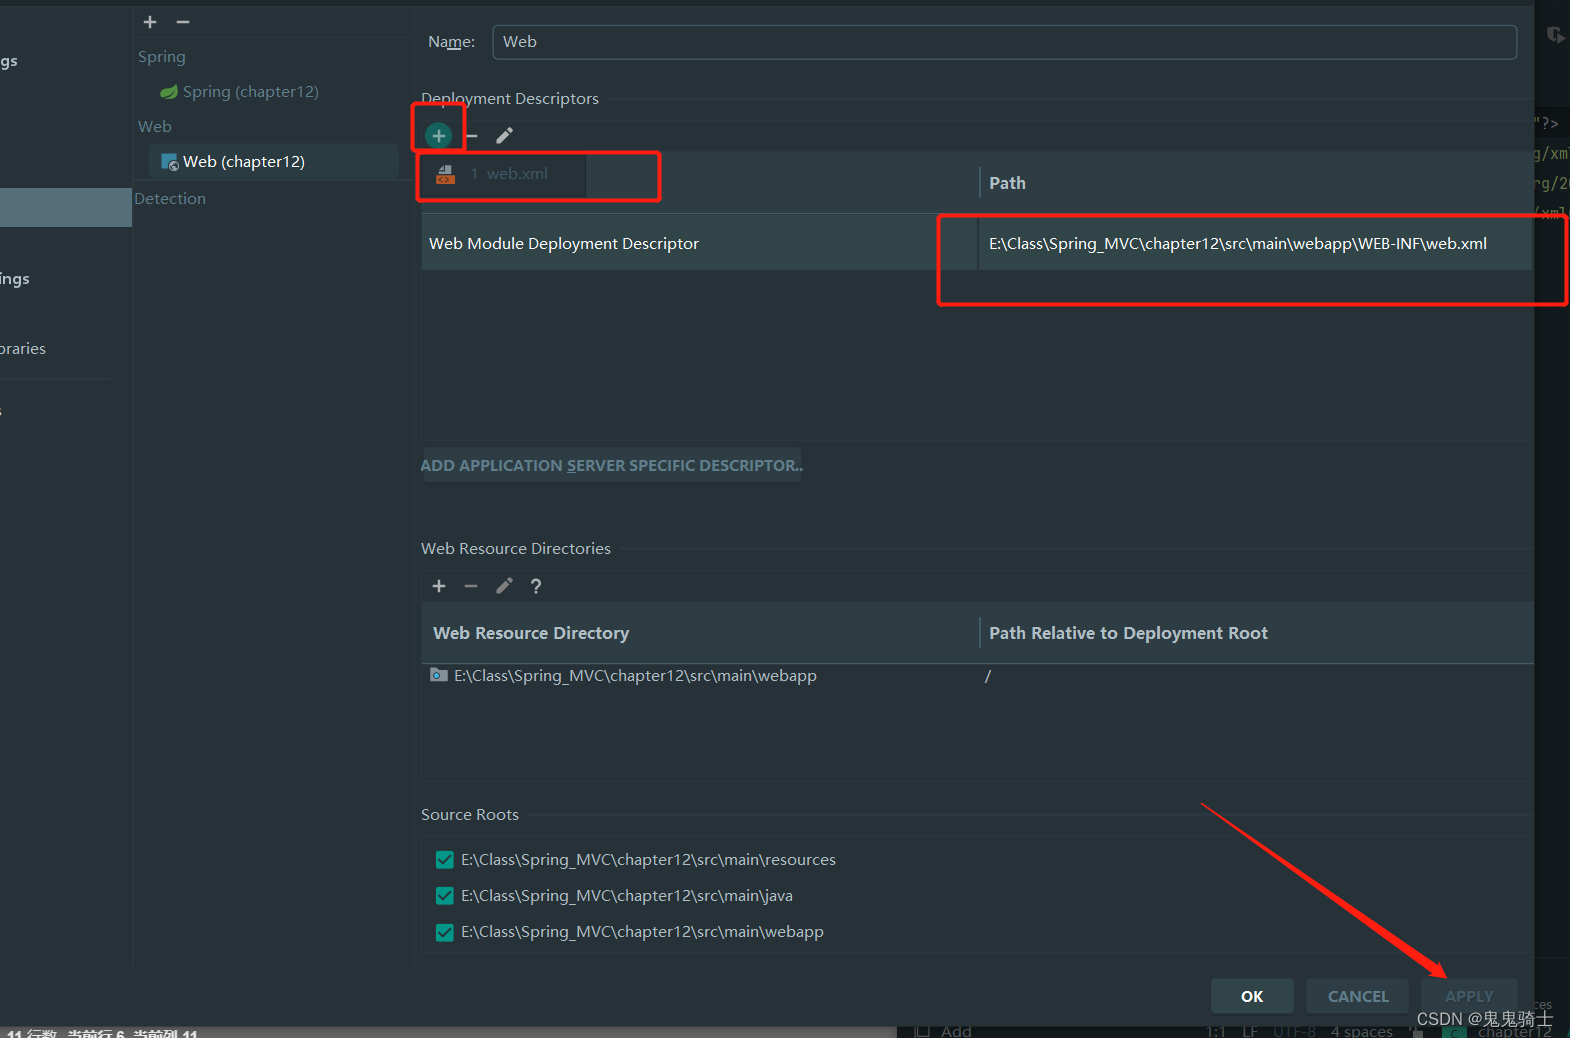Edit deployment descriptor with pencil icon
Viewport: 1570px width, 1038px height.
click(504, 135)
